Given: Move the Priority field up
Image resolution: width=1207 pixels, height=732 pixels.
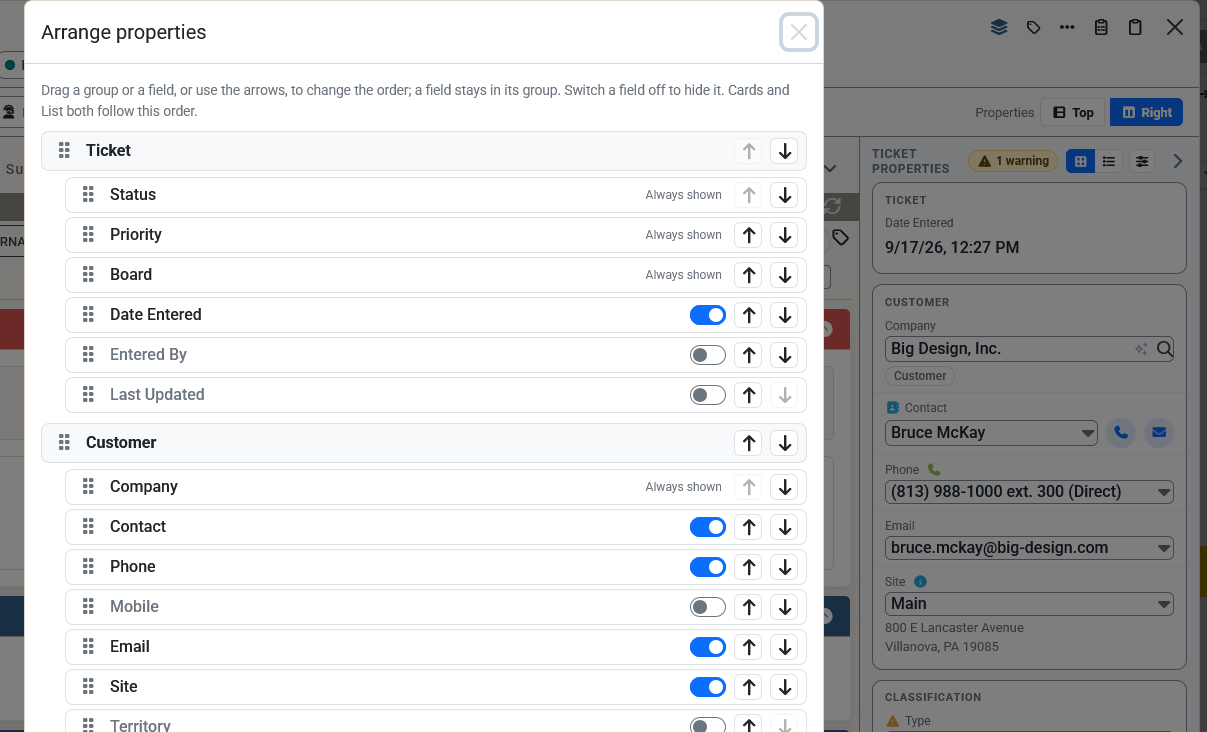Looking at the screenshot, I should pyautogui.click(x=748, y=235).
